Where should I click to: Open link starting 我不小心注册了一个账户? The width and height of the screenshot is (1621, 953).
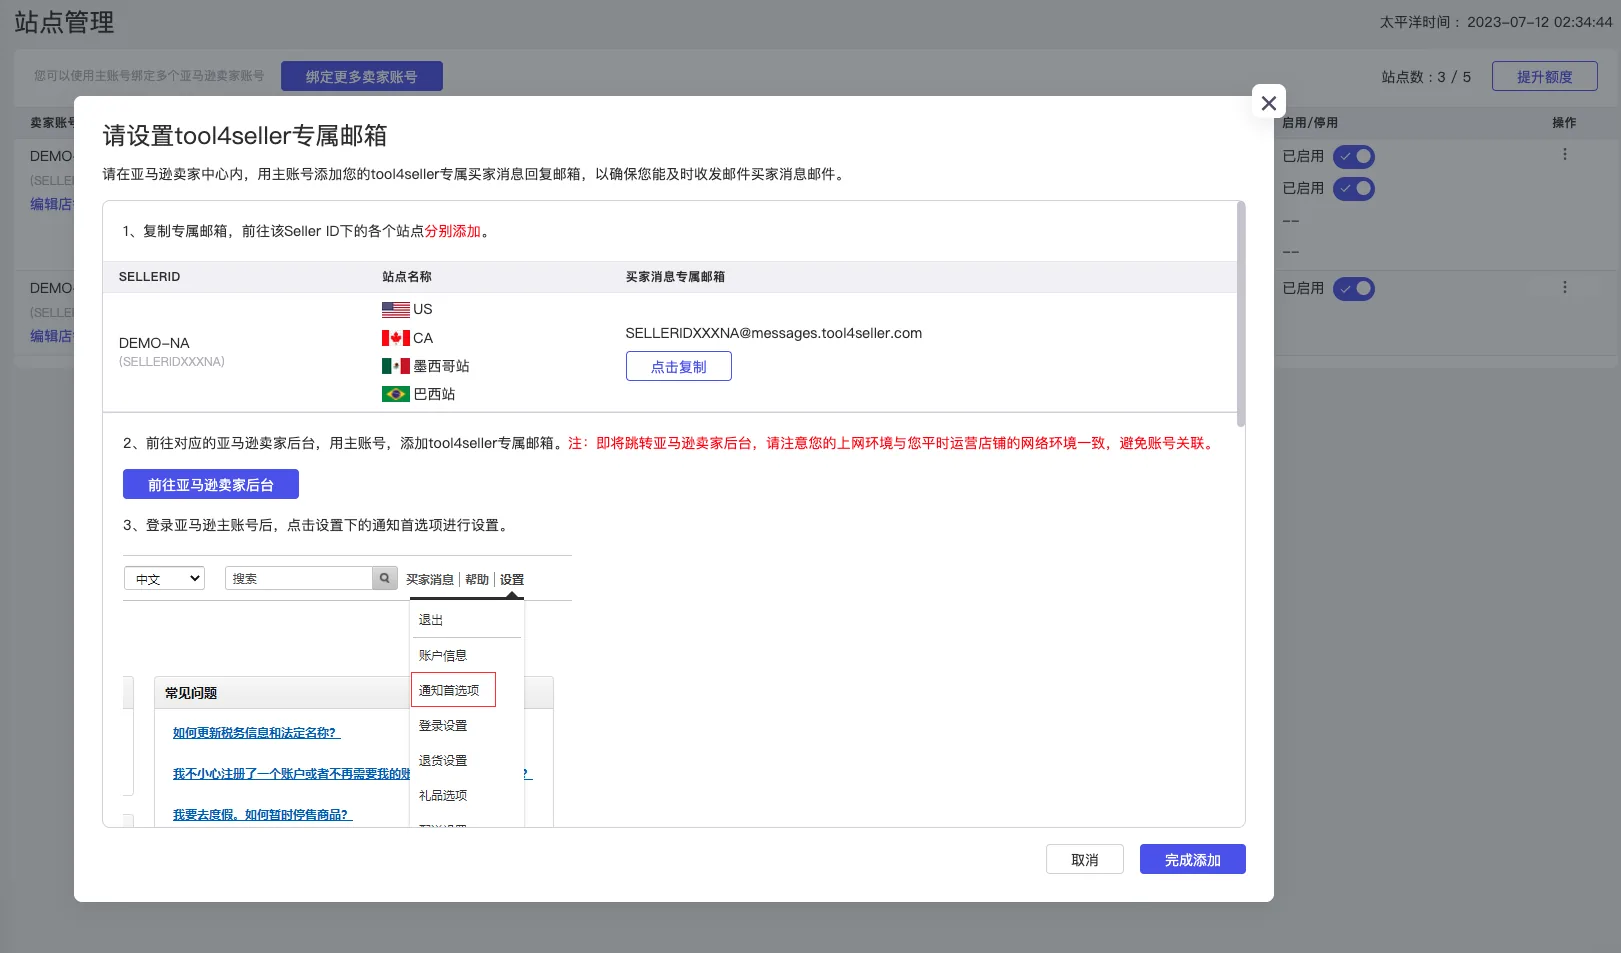pos(291,774)
